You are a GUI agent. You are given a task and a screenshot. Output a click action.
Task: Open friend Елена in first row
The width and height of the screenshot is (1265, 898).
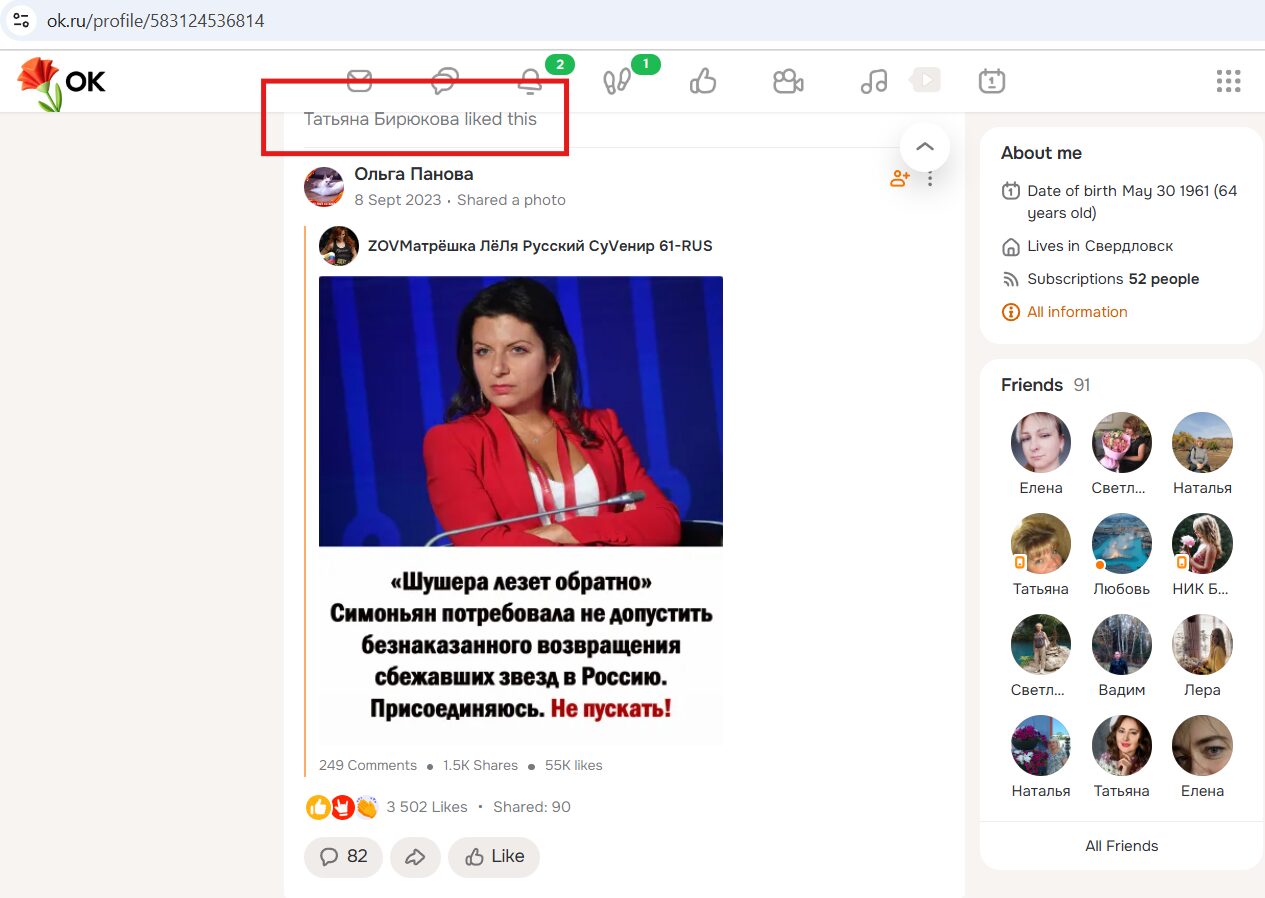pos(1041,442)
